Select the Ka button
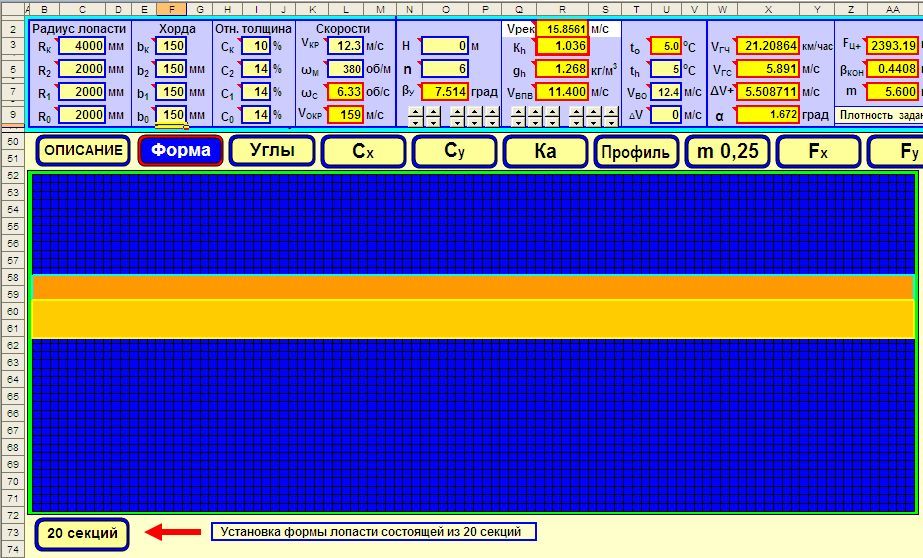This screenshot has height=558, width=923. coord(546,152)
